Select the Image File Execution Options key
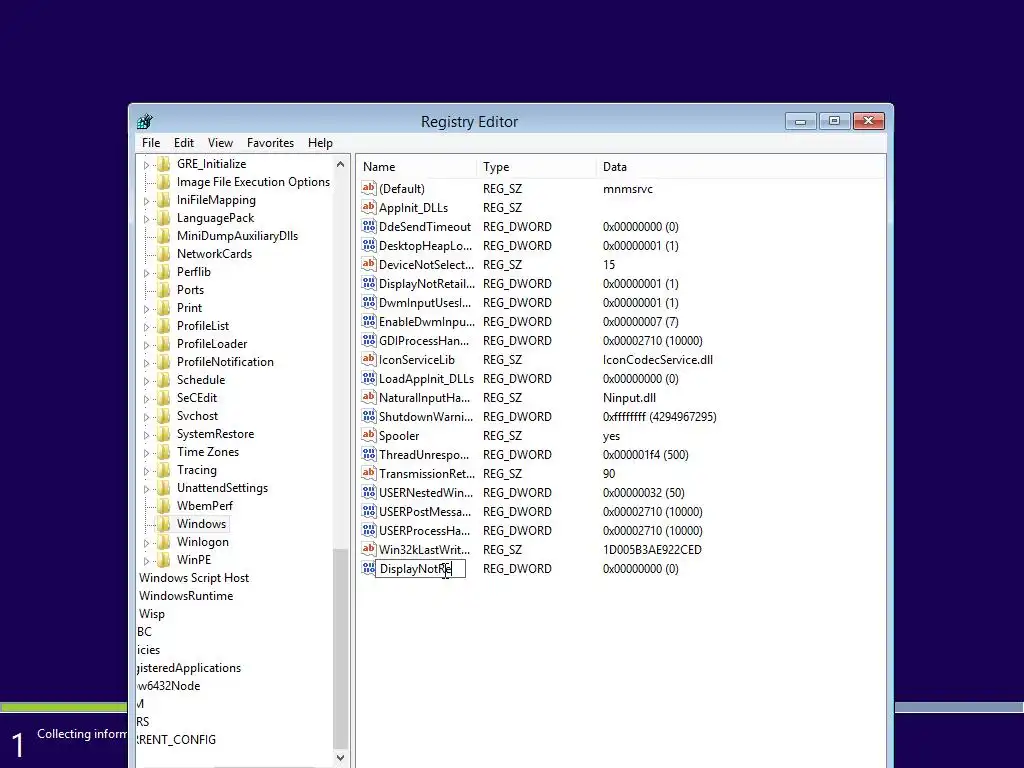Viewport: 1024px width, 768px height. [253, 182]
